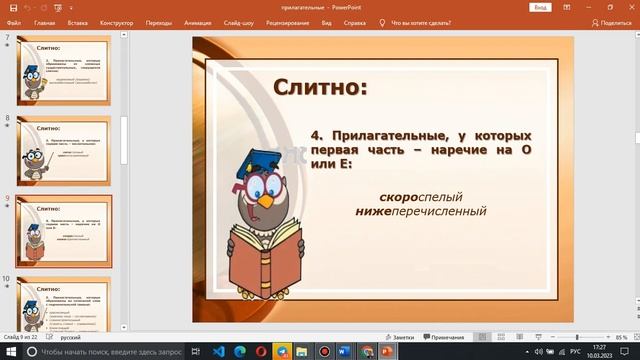The height and width of the screenshot is (360, 640).
Task: Click the zoom slider handle
Action: tap(577, 337)
